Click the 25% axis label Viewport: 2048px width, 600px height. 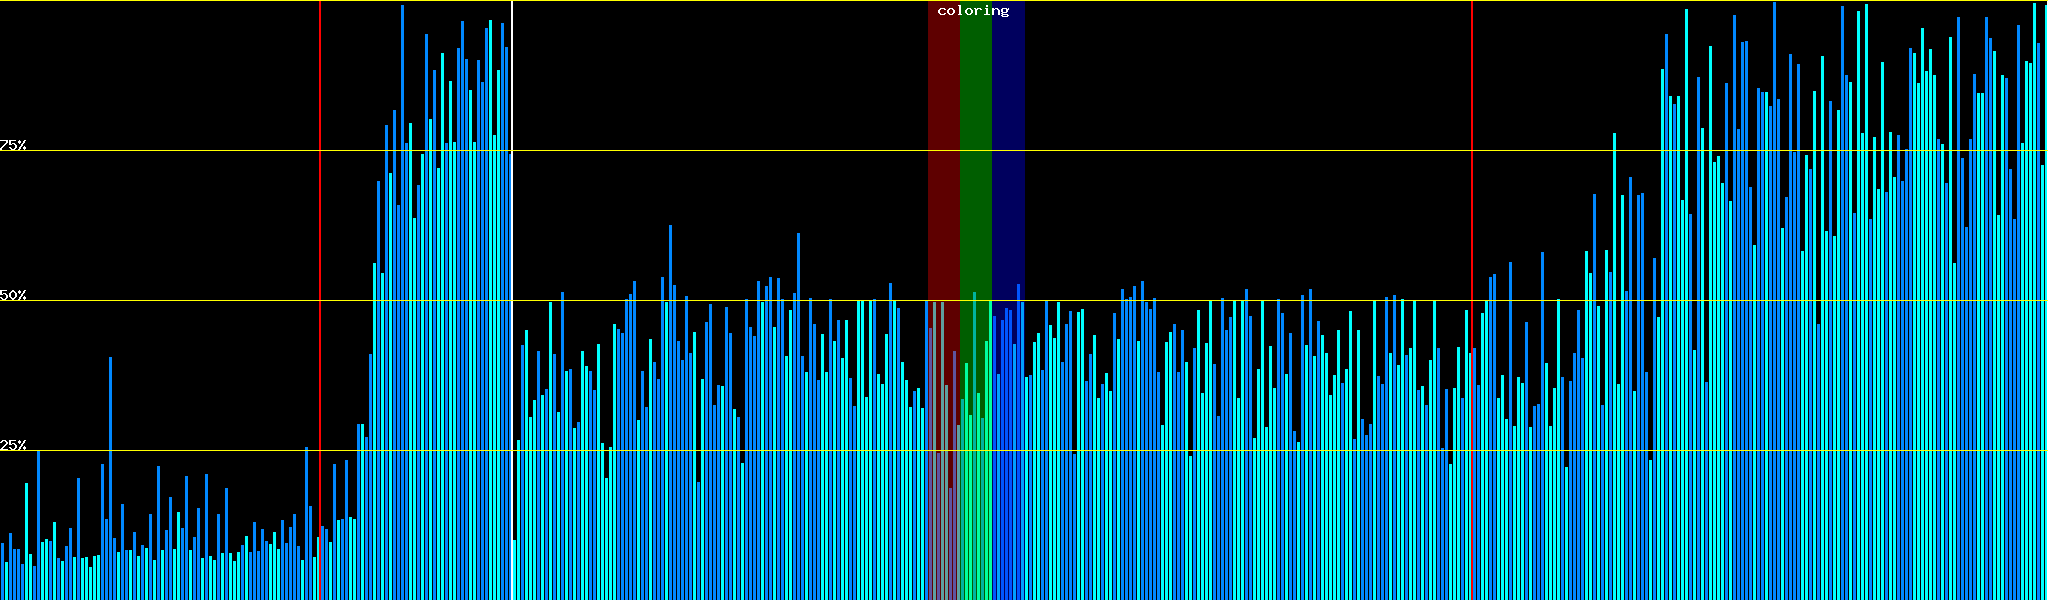13,445
